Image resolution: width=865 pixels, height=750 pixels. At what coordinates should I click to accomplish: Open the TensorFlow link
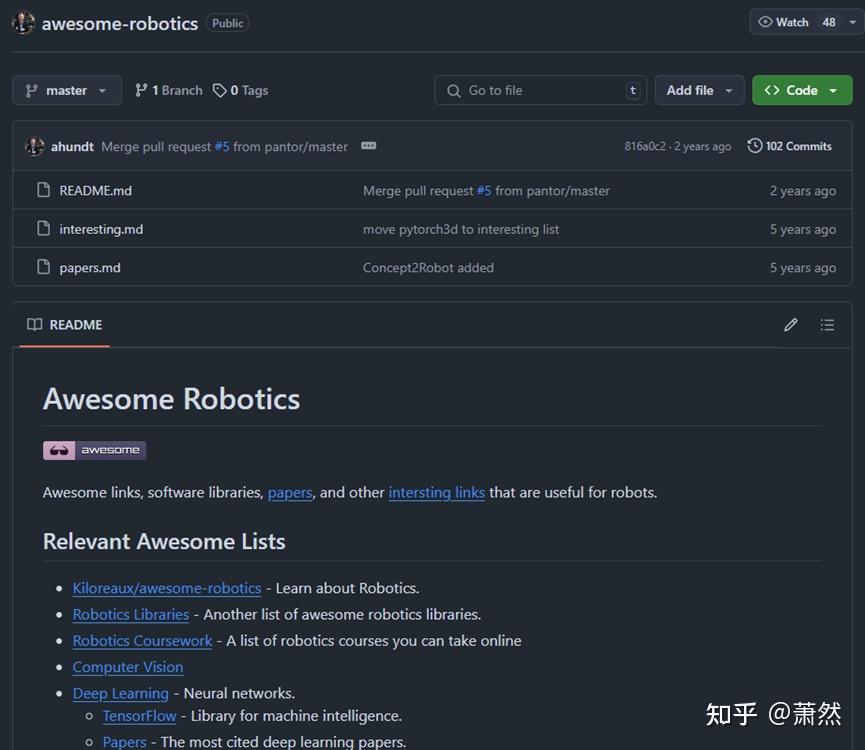coord(139,716)
